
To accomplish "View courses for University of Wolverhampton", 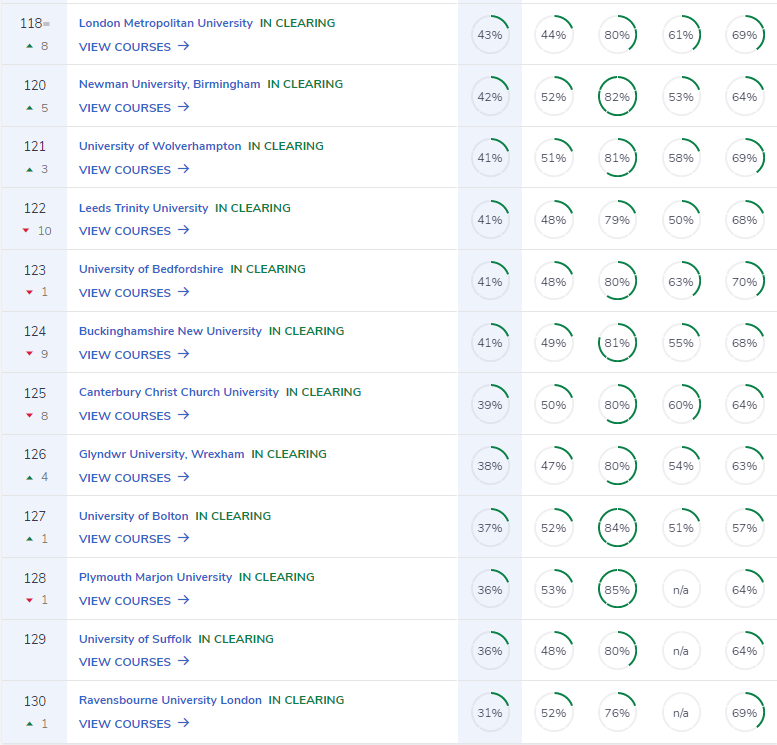I will (x=134, y=170).
